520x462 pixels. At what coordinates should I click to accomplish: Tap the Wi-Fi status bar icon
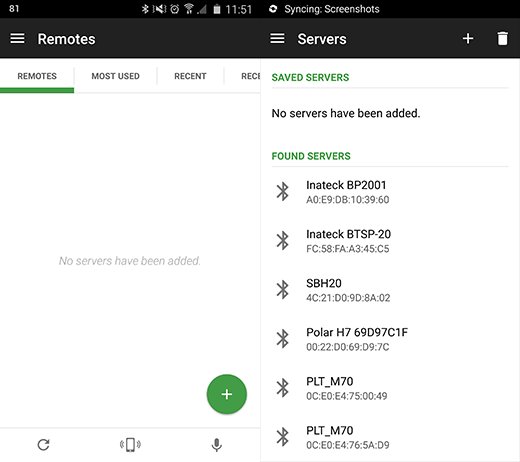[189, 9]
